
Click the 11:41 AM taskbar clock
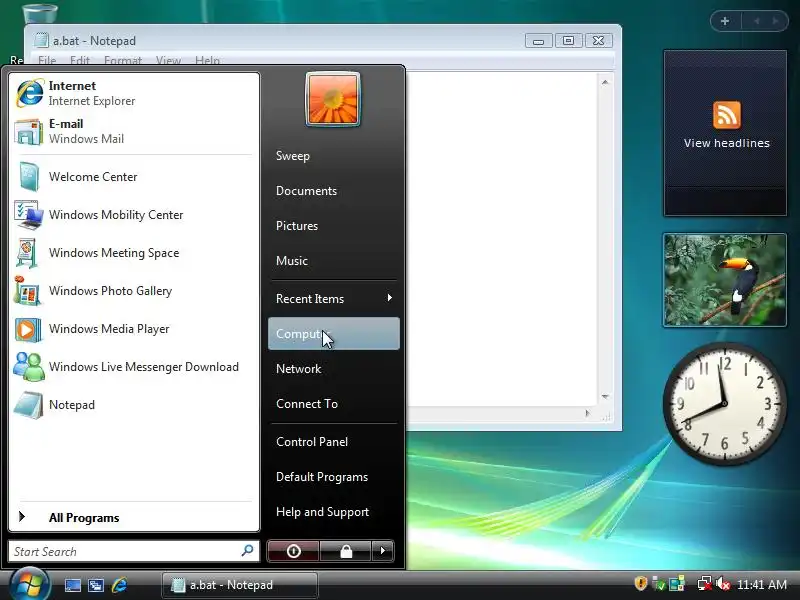[x=762, y=584]
